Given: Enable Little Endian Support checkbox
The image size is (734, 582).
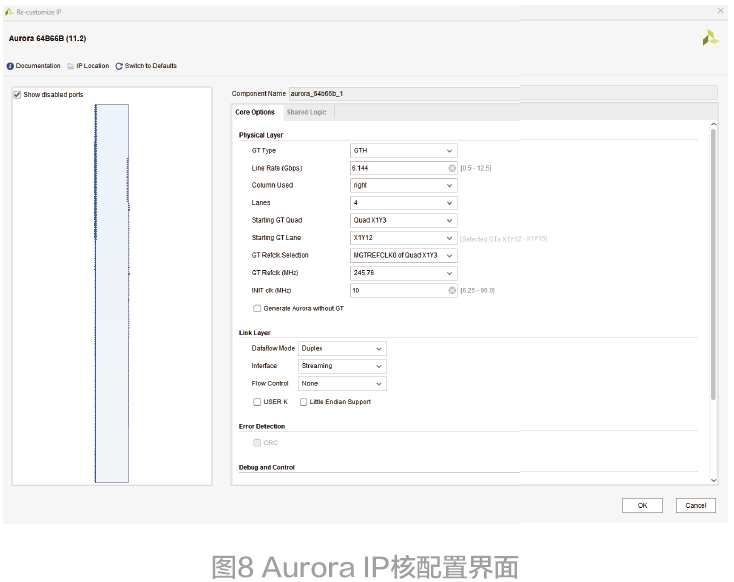Looking at the screenshot, I should tap(303, 402).
